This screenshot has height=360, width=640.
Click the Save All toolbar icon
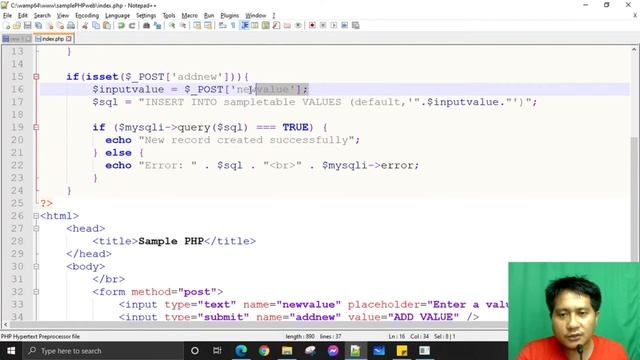[38, 25]
